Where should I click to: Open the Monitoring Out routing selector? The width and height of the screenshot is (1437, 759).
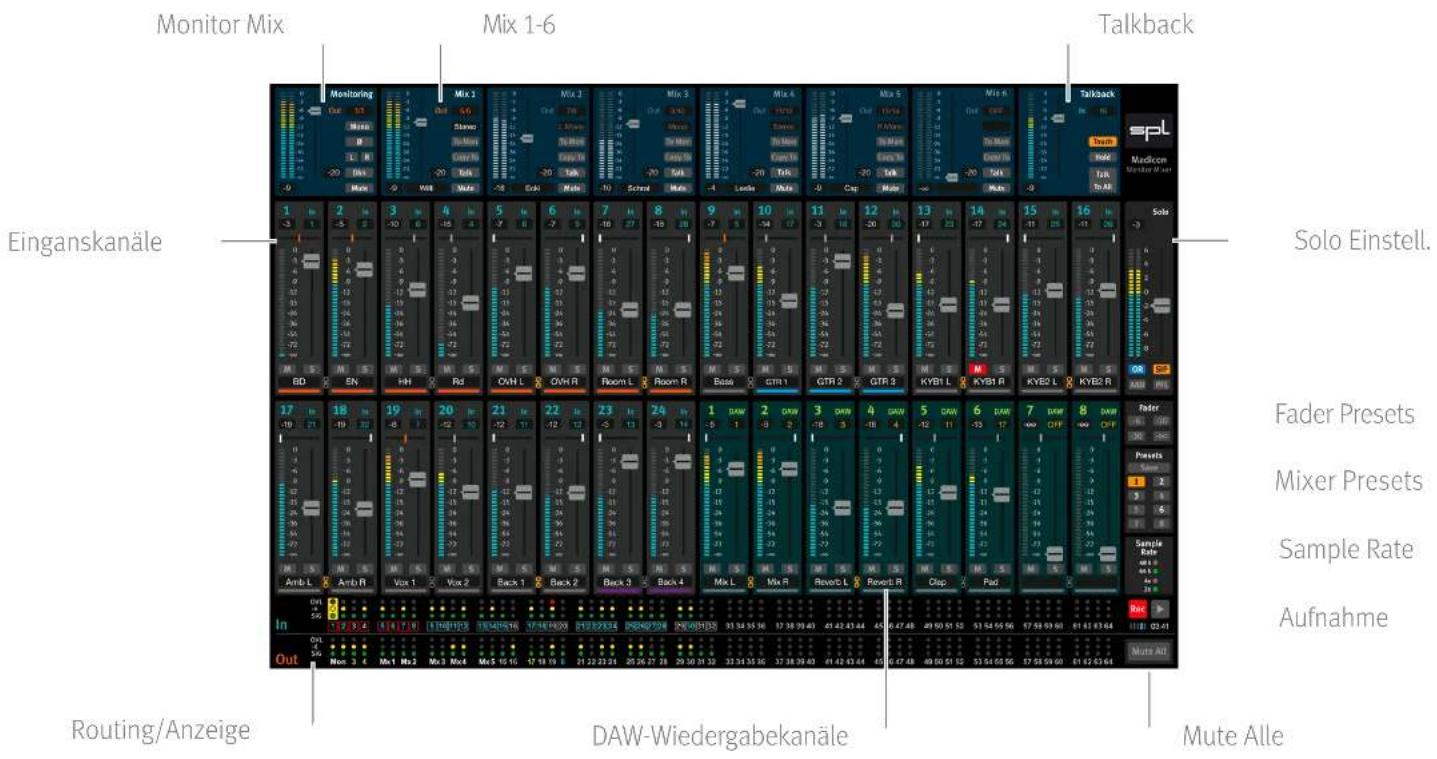pos(360,109)
